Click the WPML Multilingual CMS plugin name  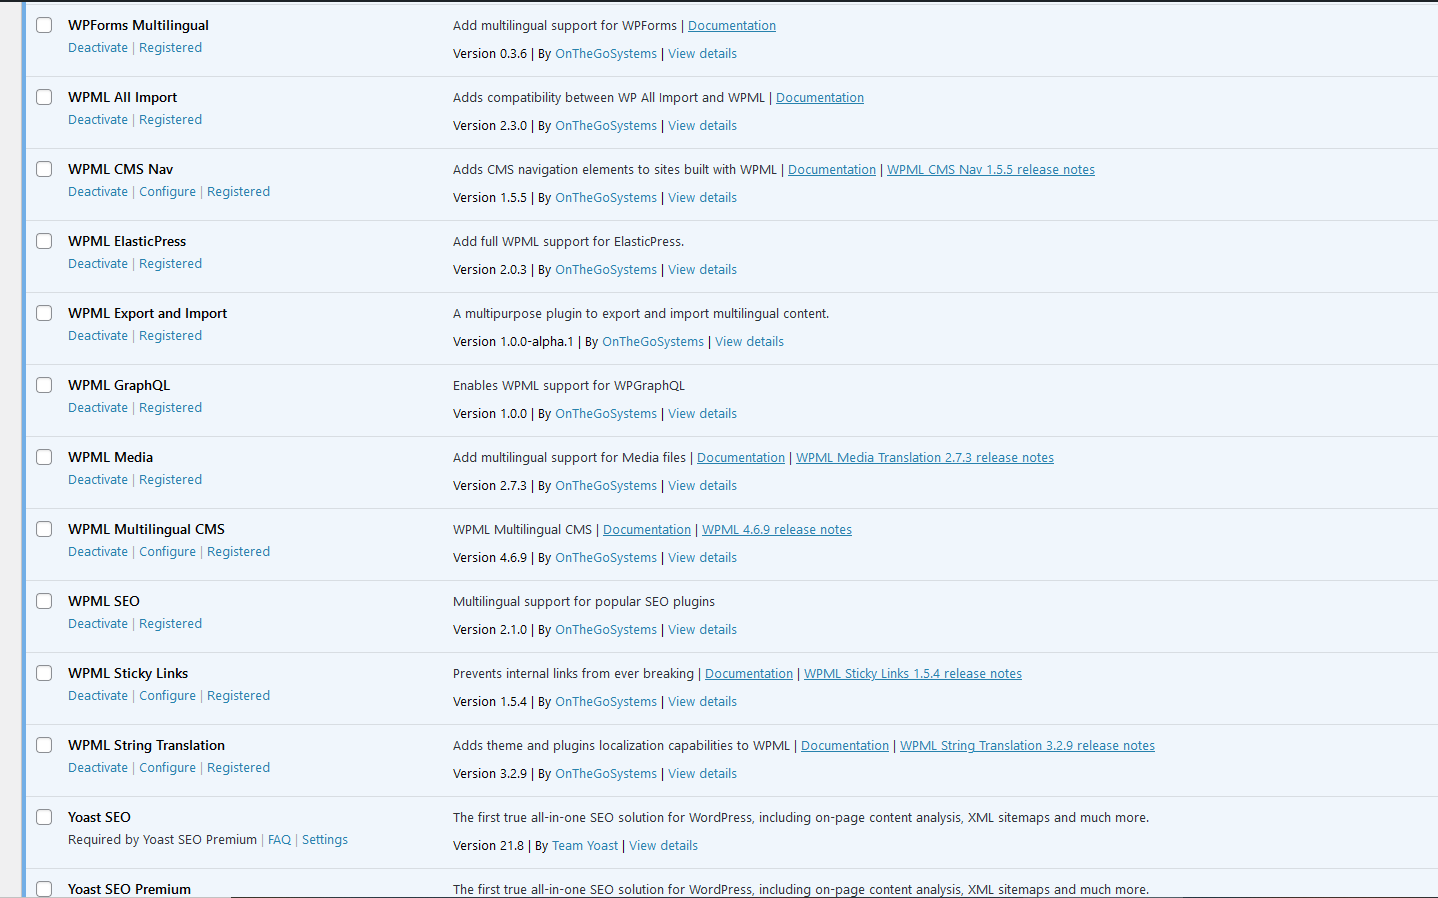(146, 530)
